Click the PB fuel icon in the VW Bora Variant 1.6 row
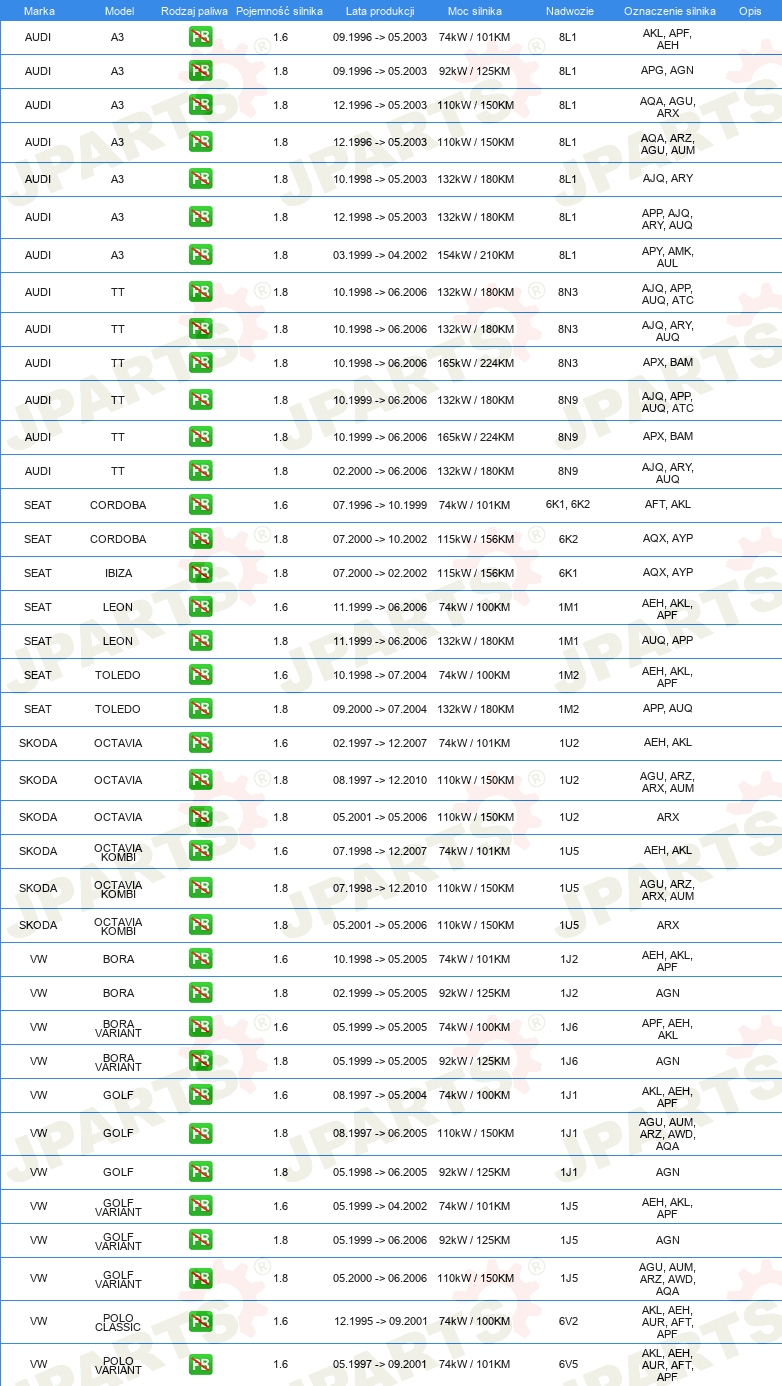The width and height of the screenshot is (782, 1386). pos(201,1027)
